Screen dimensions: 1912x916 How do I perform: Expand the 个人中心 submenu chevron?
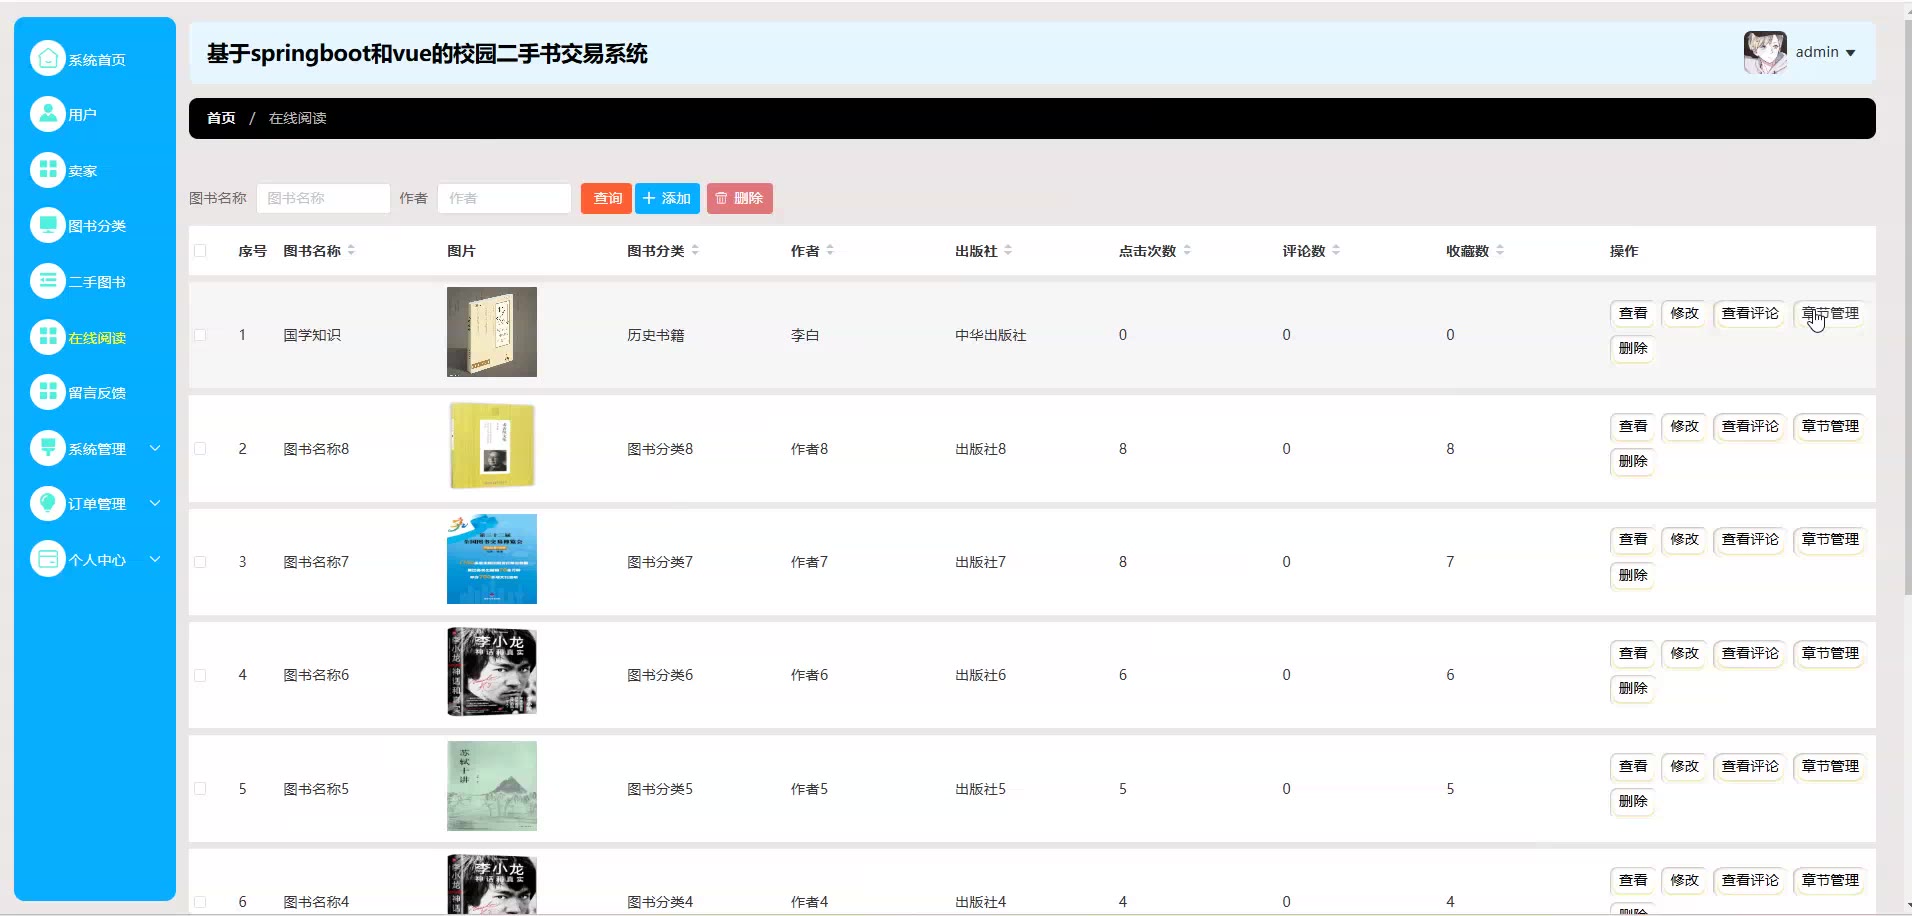coord(155,559)
